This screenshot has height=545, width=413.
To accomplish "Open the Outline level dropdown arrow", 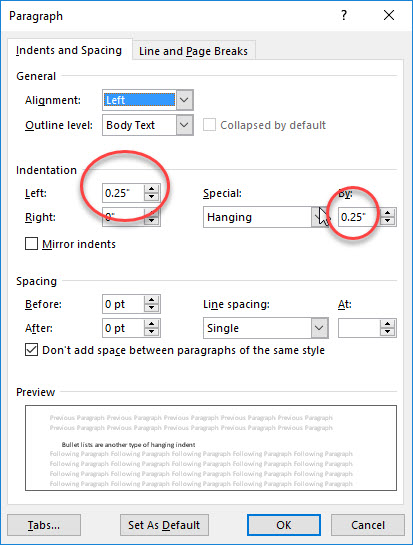I will (184, 125).
